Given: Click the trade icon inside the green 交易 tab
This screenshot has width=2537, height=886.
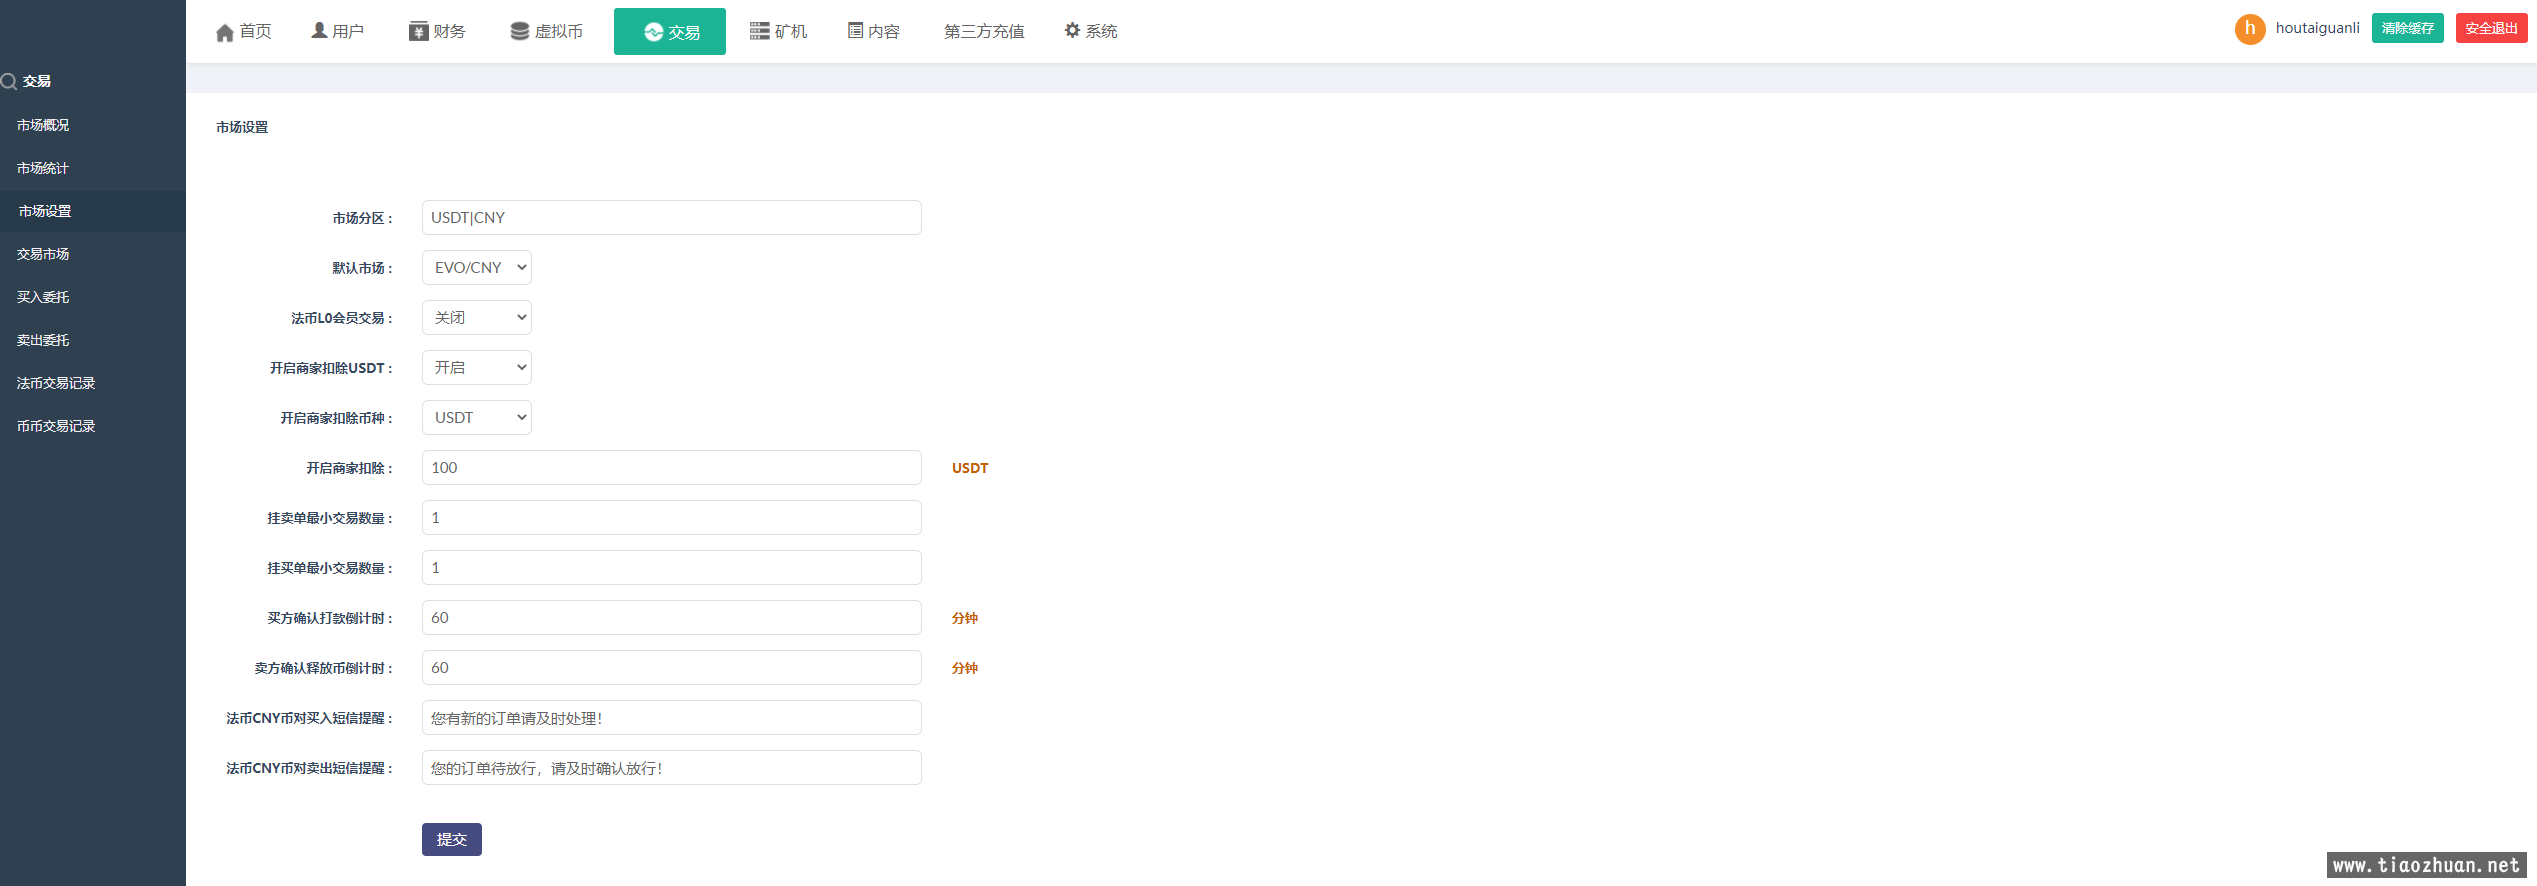Looking at the screenshot, I should point(654,32).
